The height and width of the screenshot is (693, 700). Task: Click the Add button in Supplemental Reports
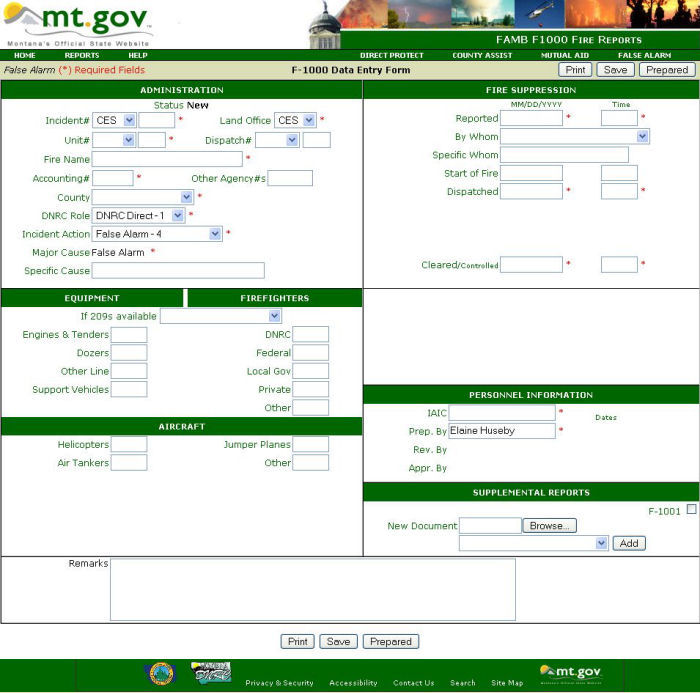click(x=629, y=543)
